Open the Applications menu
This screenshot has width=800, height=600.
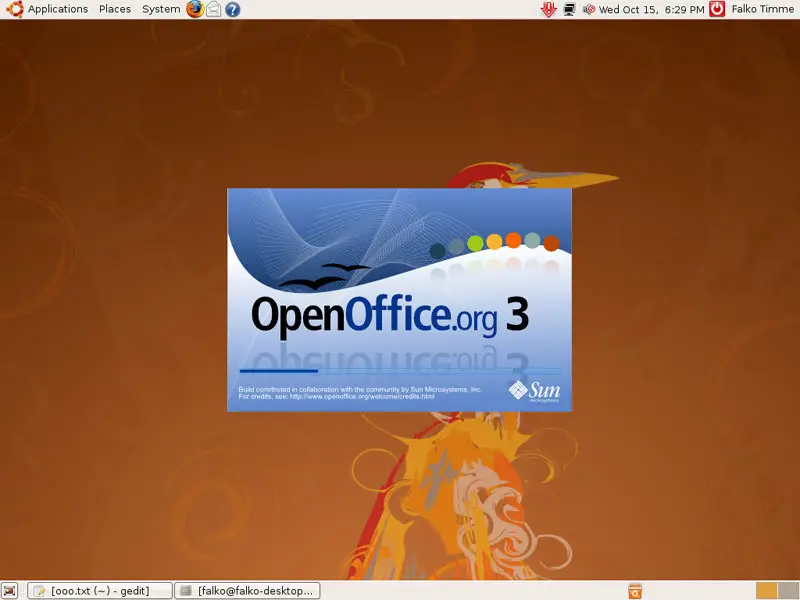[x=58, y=9]
